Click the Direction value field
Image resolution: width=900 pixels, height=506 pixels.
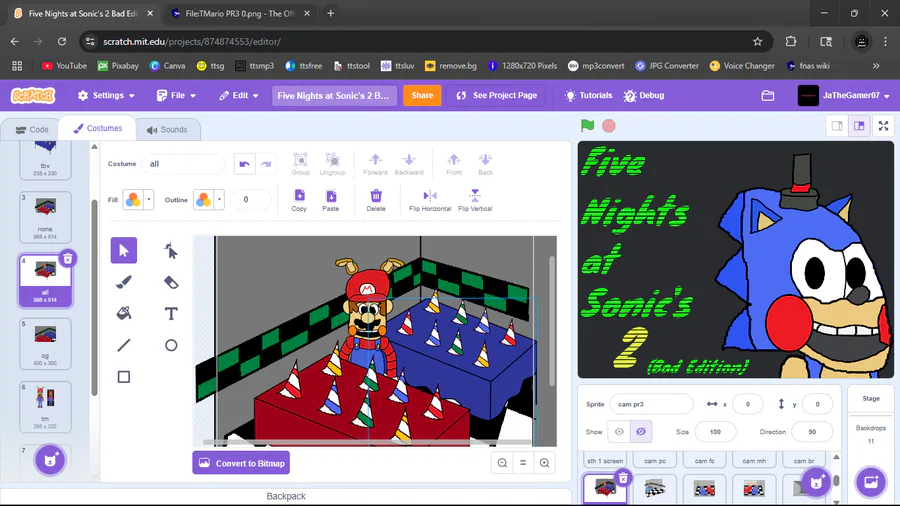tap(812, 432)
